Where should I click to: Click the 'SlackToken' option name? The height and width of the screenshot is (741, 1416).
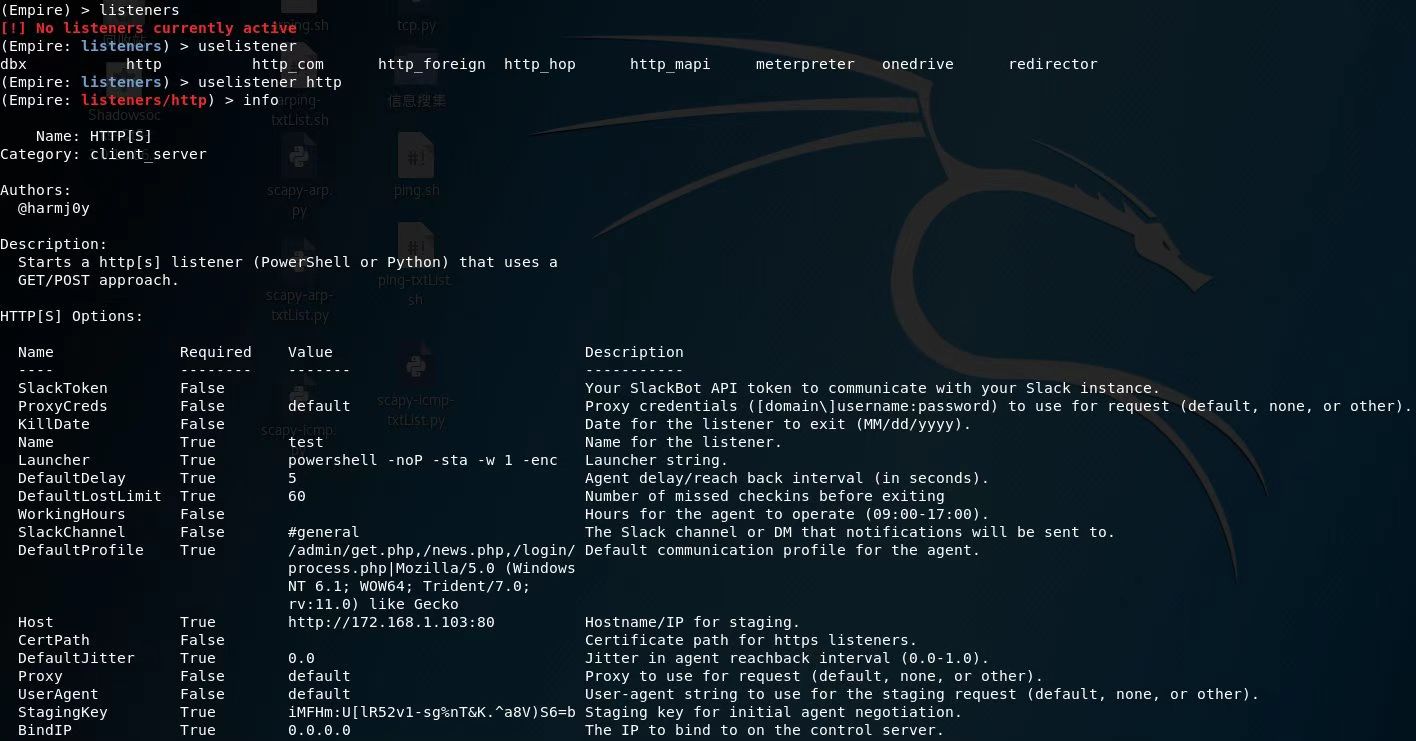tap(63, 388)
